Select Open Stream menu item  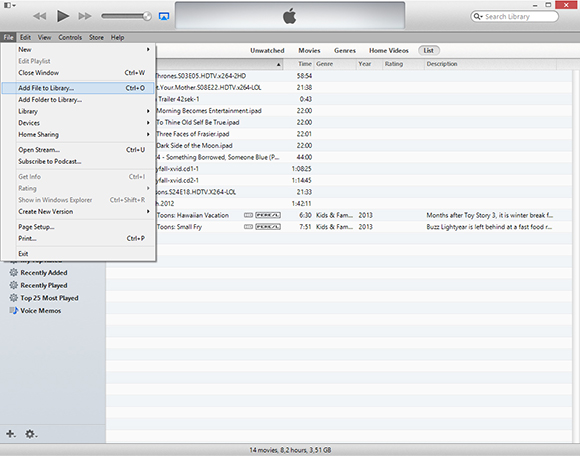[x=78, y=150]
